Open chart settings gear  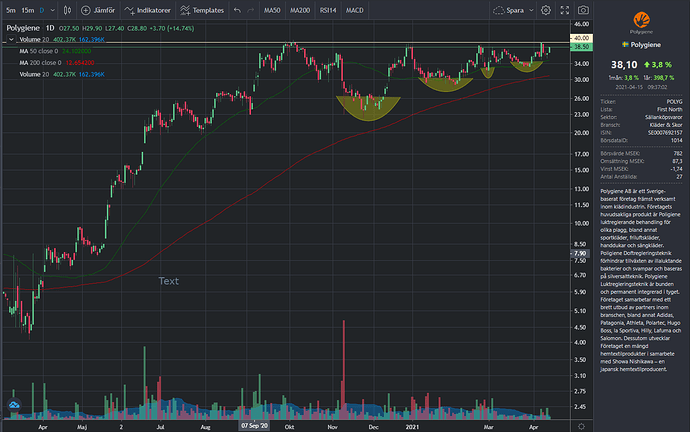[x=546, y=10]
